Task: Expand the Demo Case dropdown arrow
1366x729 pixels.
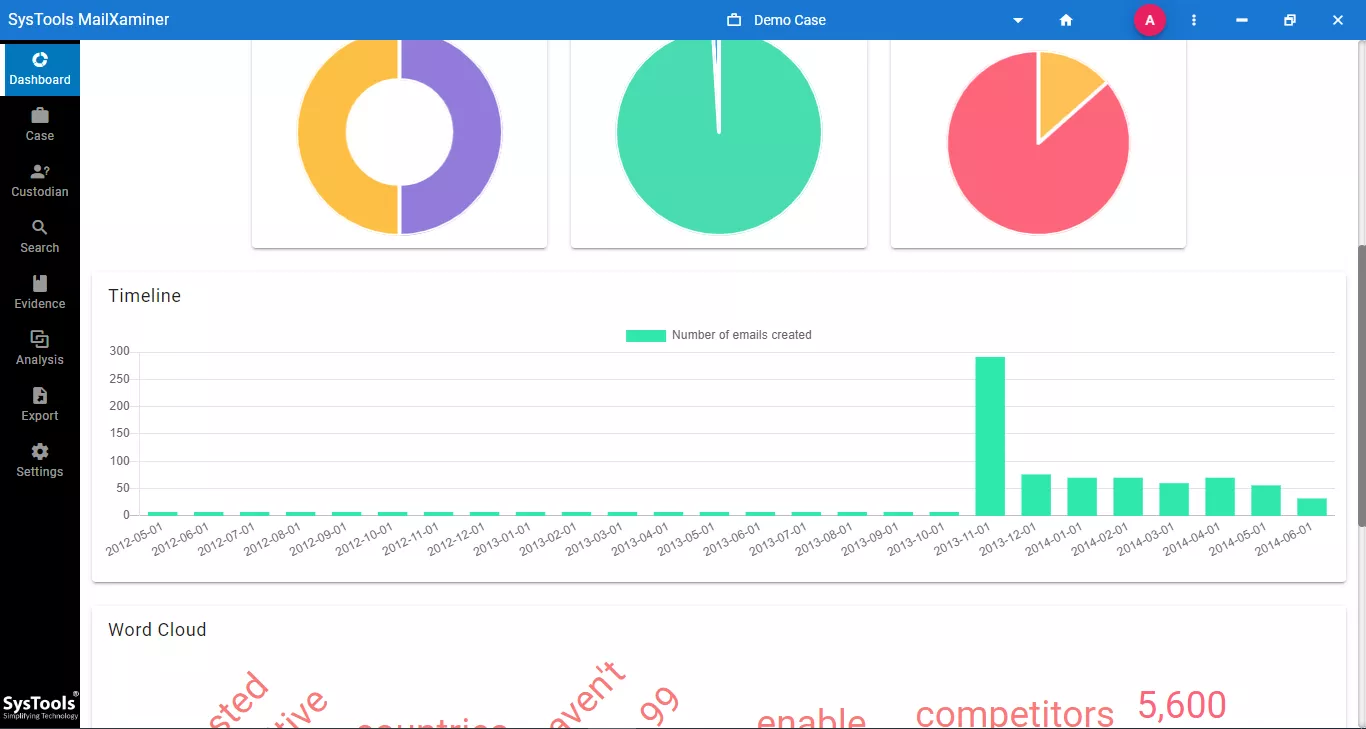Action: pos(1018,20)
